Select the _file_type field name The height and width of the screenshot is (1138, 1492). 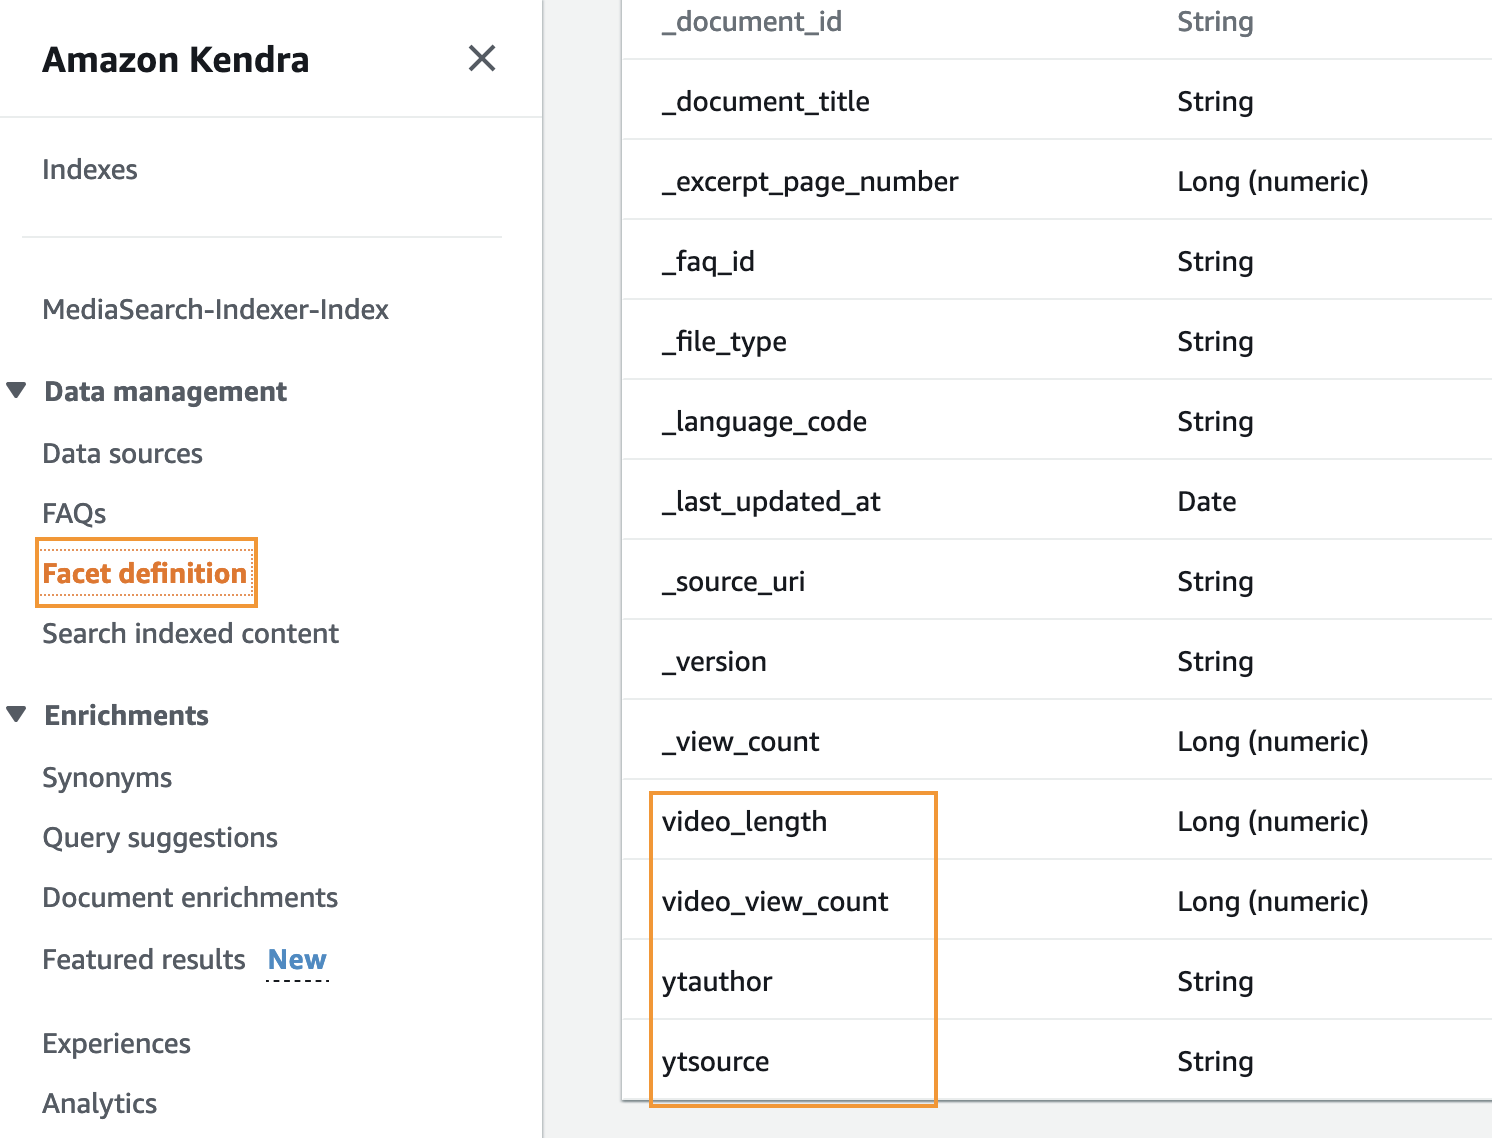pyautogui.click(x=724, y=342)
